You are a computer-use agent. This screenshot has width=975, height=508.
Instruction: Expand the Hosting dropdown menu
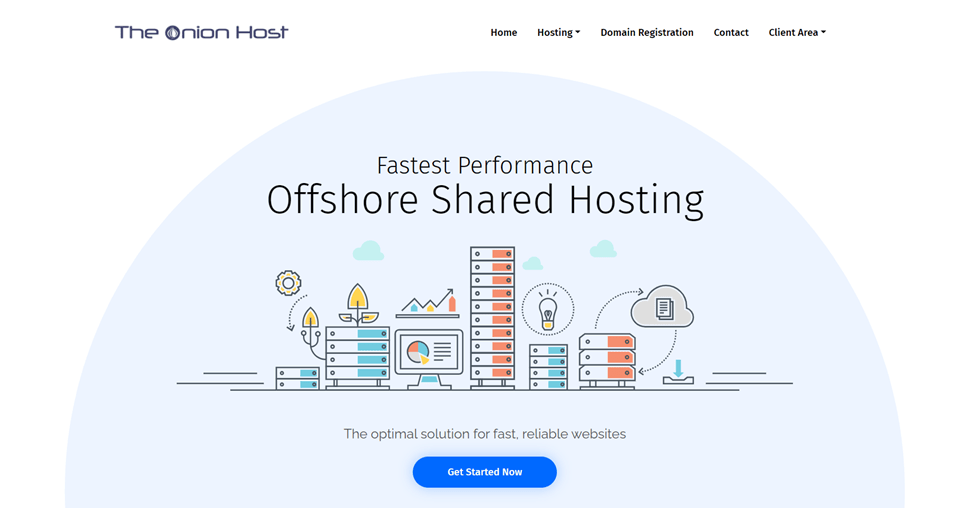[x=558, y=32]
